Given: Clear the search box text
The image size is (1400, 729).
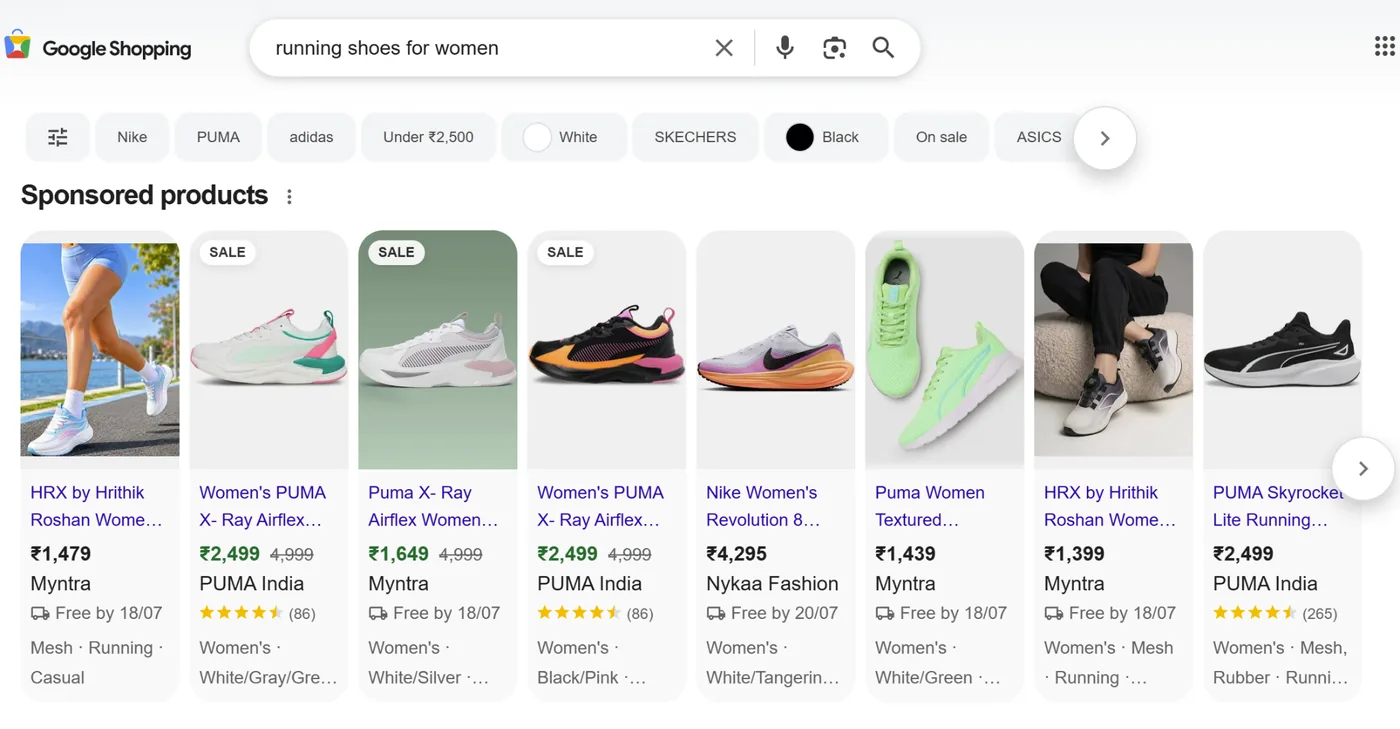Looking at the screenshot, I should pyautogui.click(x=724, y=48).
